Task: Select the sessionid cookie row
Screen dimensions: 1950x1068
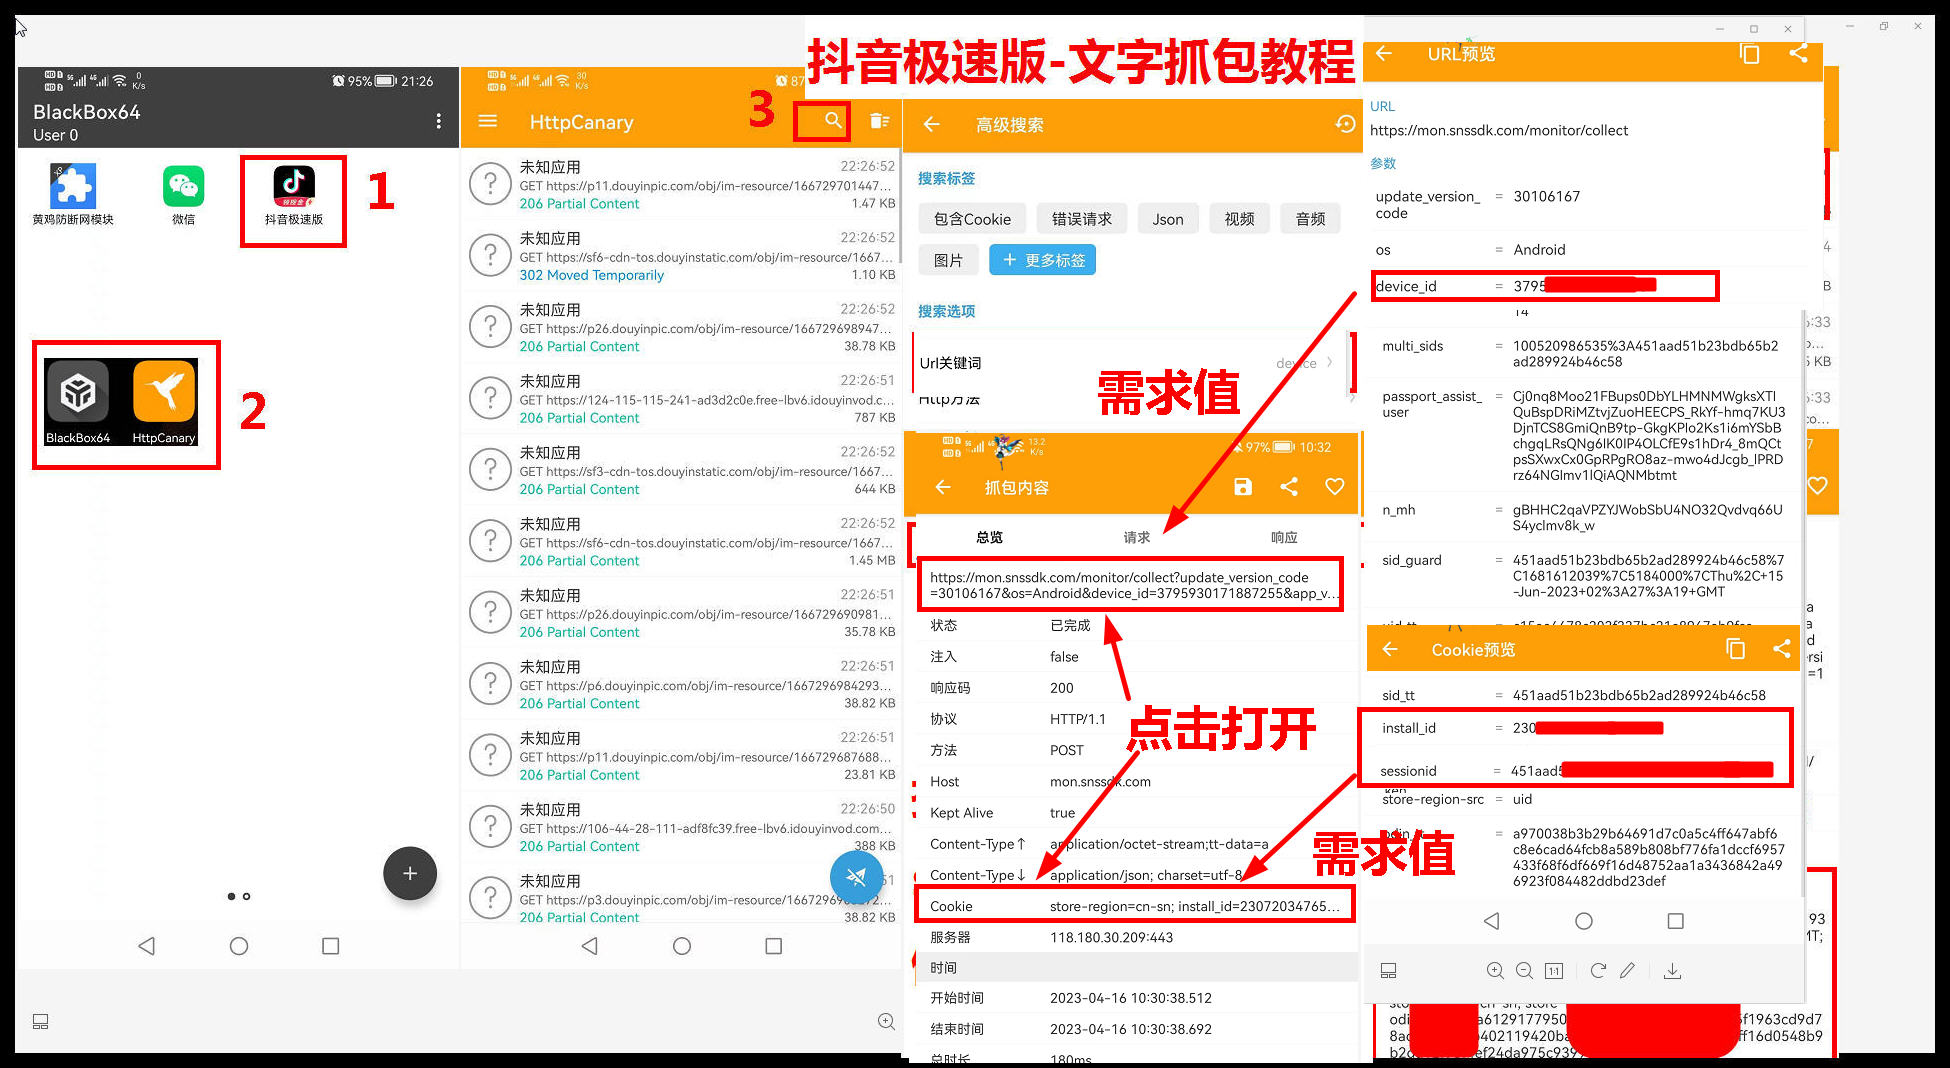Action: (1576, 770)
